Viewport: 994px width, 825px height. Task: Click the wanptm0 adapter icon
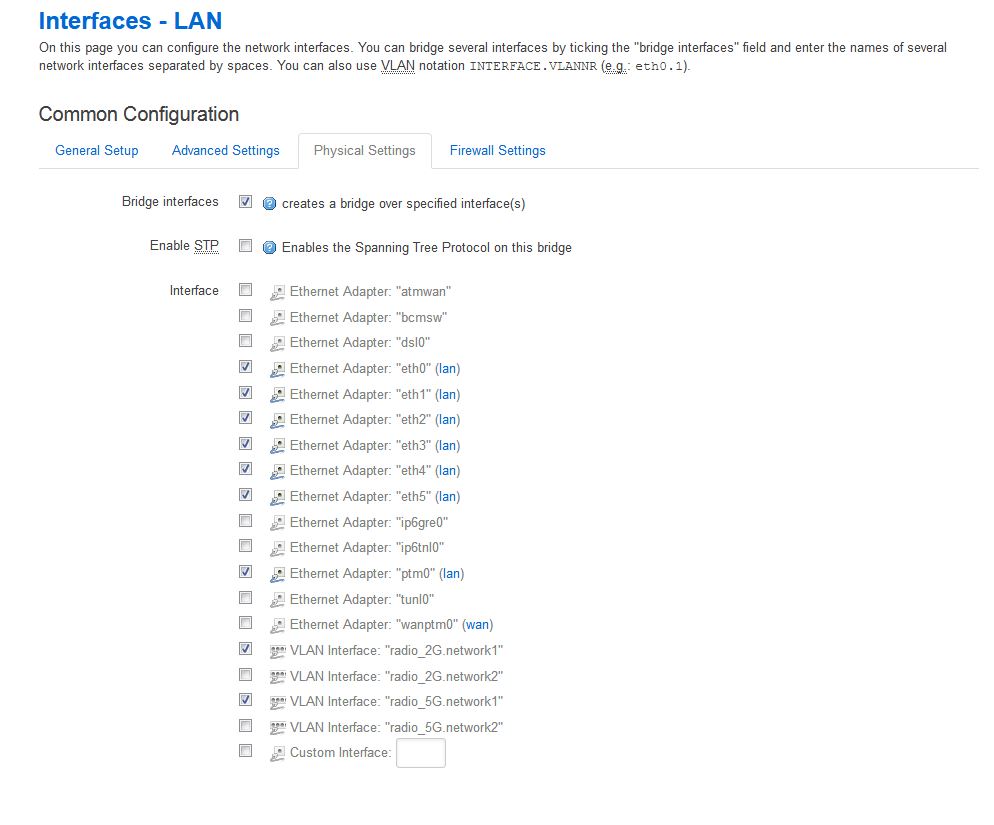tap(277, 625)
